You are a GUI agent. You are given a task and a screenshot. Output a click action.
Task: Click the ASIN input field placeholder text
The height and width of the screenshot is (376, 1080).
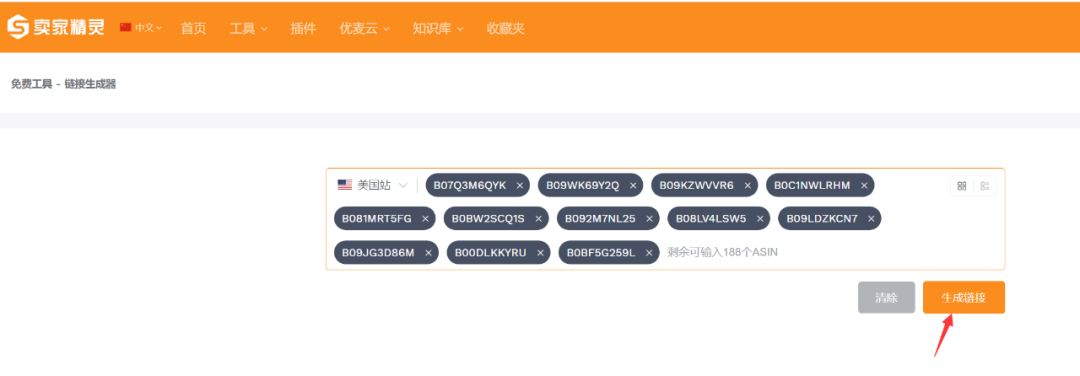click(x=723, y=253)
